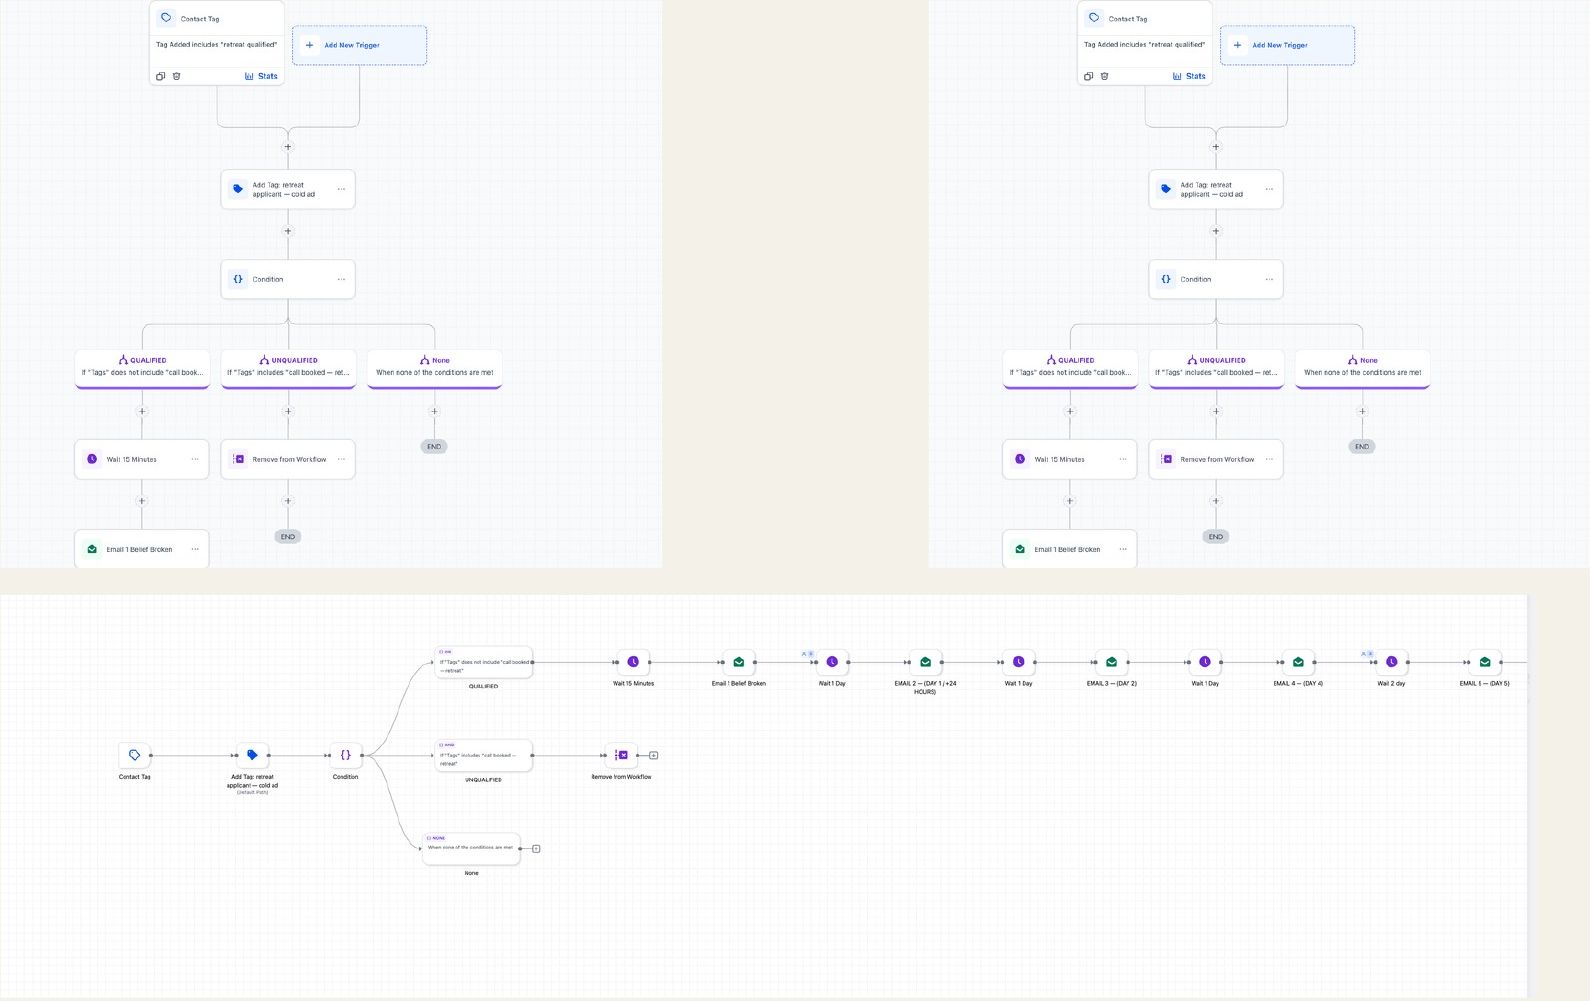Image resolution: width=1590 pixels, height=1001 pixels.
Task: Open Email 1 Belief Broken options in left canvas
Action: click(195, 549)
